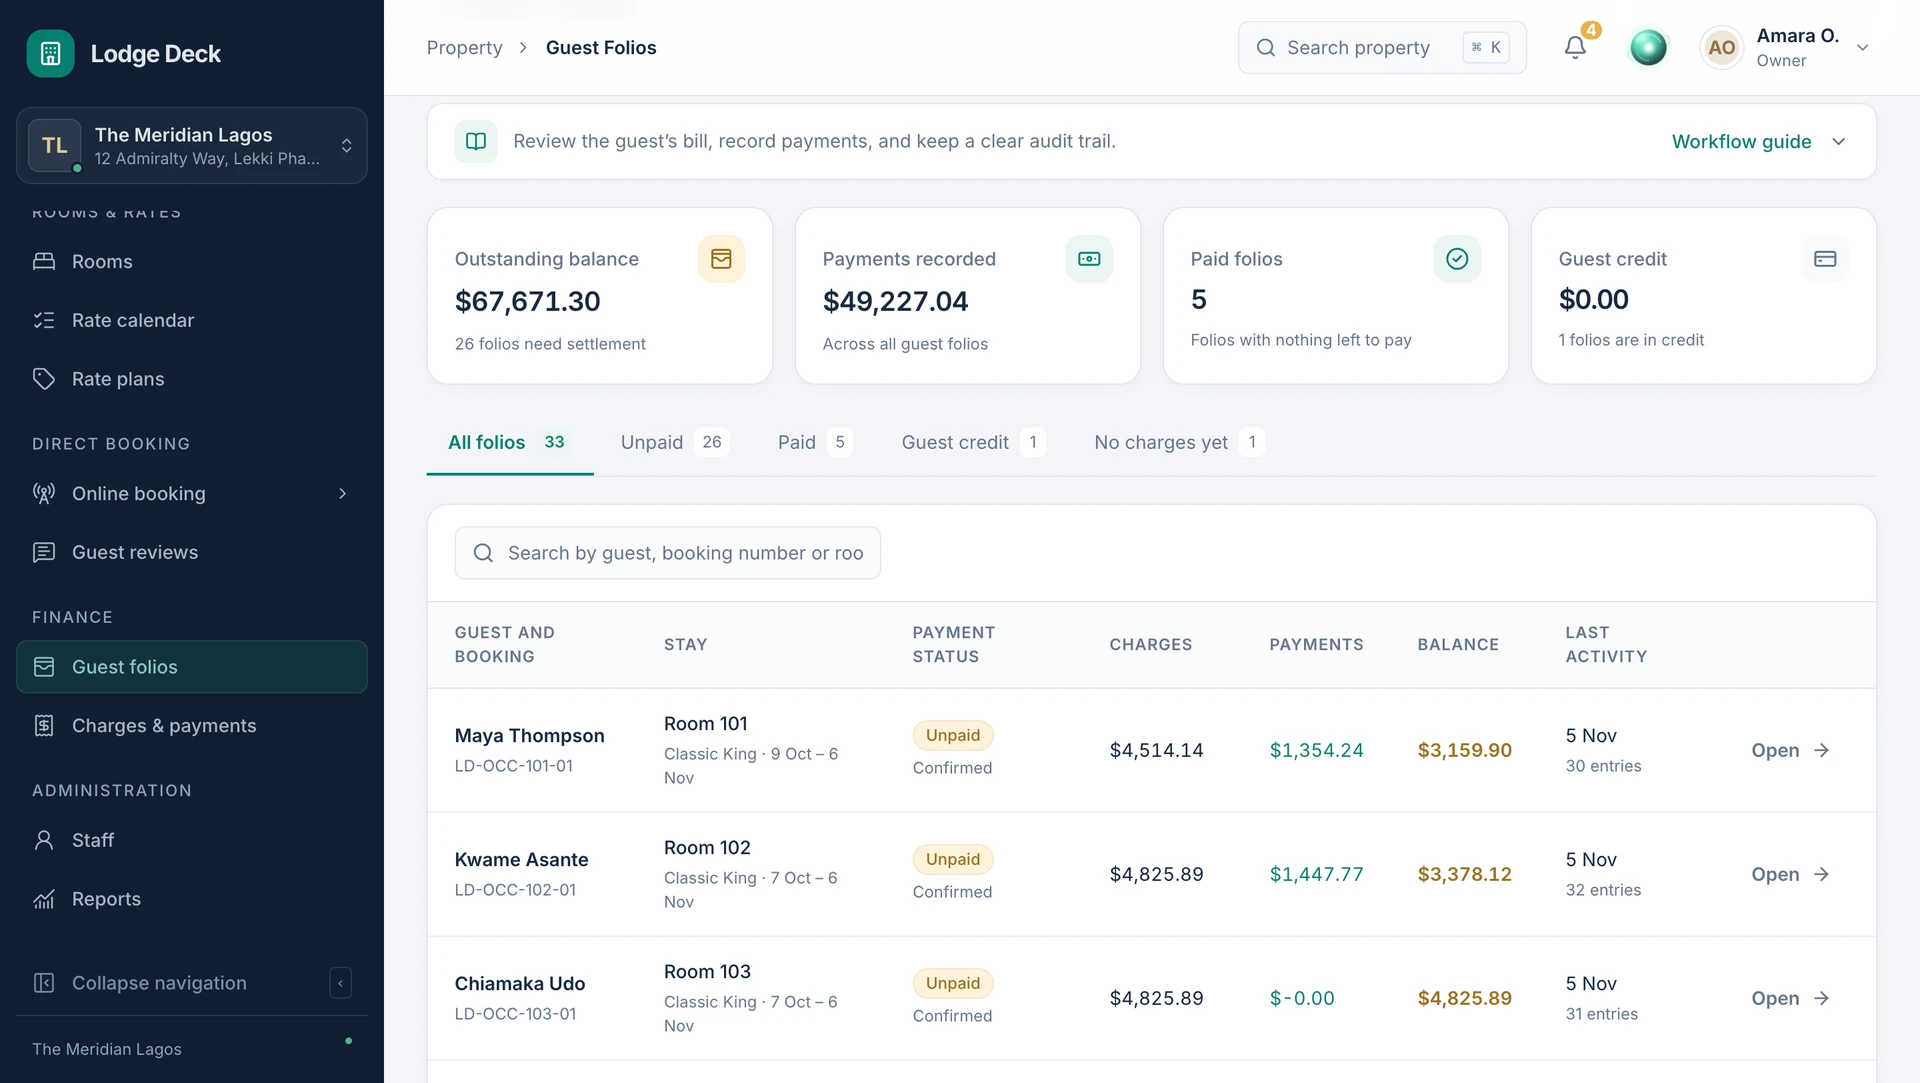The width and height of the screenshot is (1920, 1083).
Task: Select the All folios tab
Action: 509,442
